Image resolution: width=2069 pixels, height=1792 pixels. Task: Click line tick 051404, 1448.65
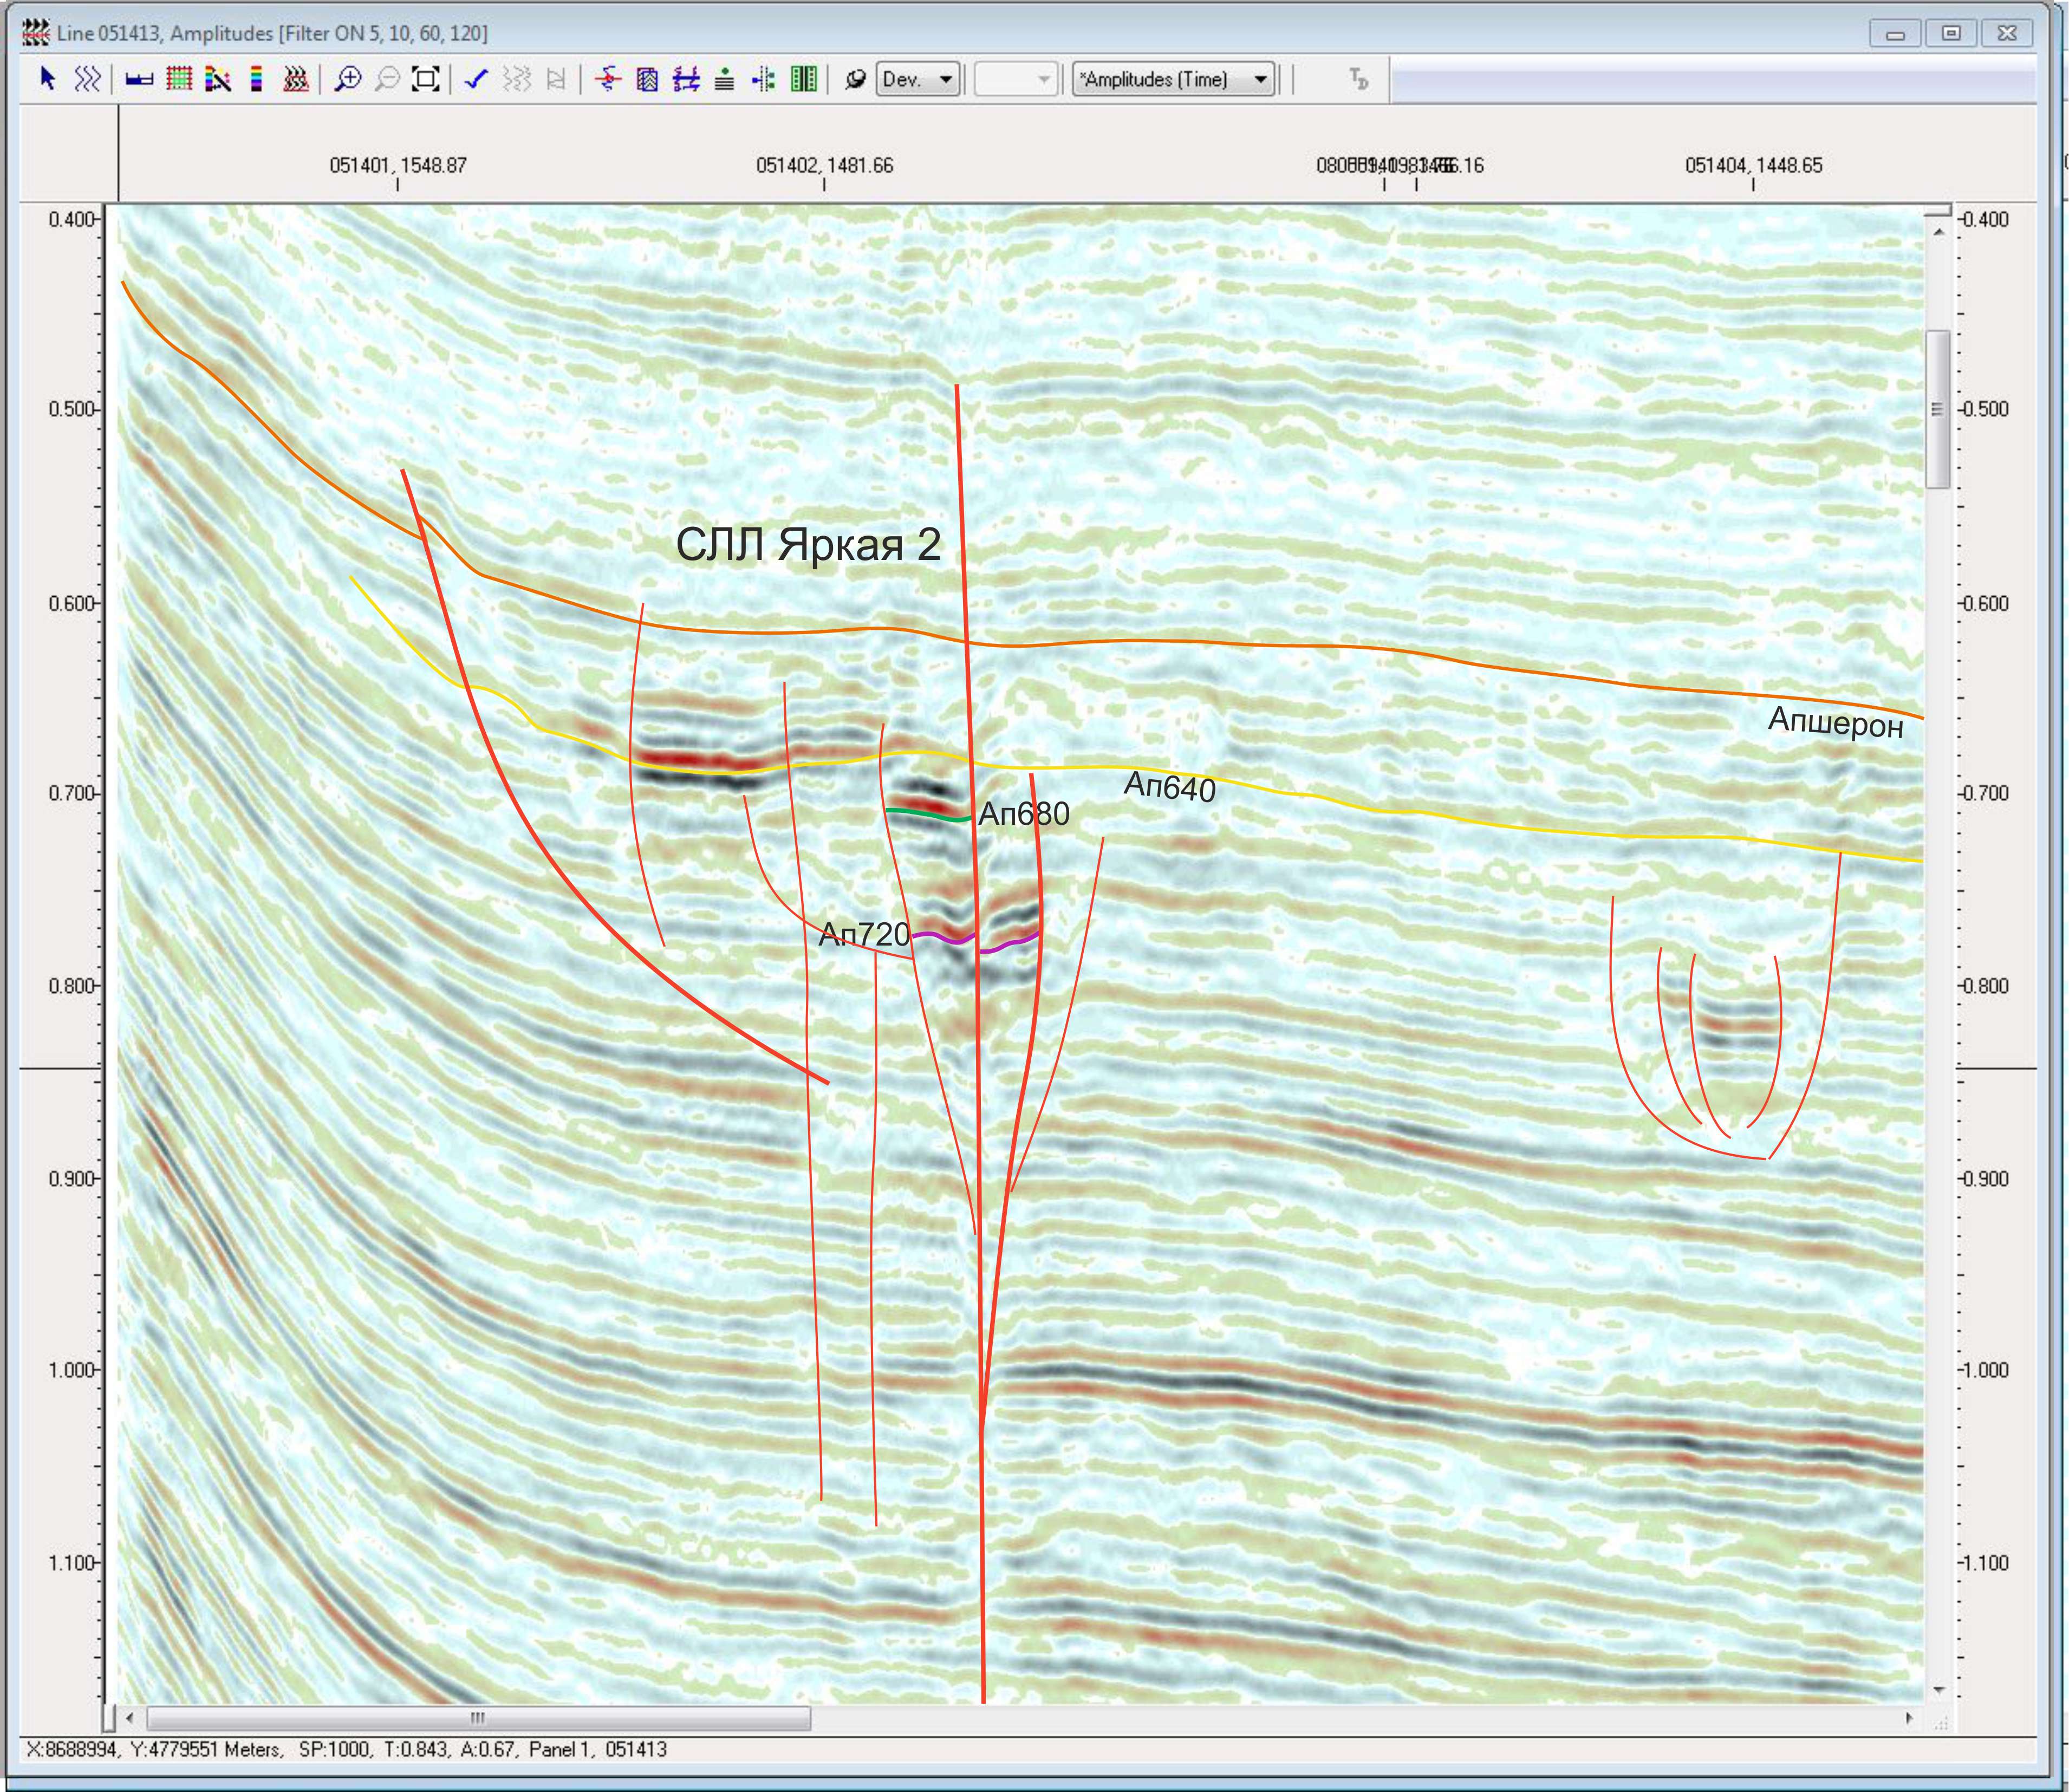tap(1753, 166)
